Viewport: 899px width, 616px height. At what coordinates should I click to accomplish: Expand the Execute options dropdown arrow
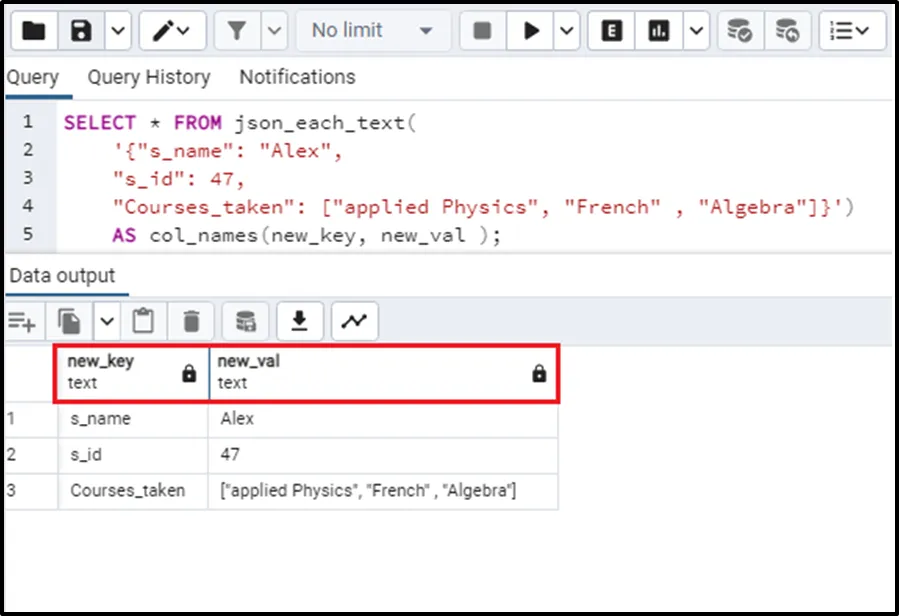coord(567,31)
